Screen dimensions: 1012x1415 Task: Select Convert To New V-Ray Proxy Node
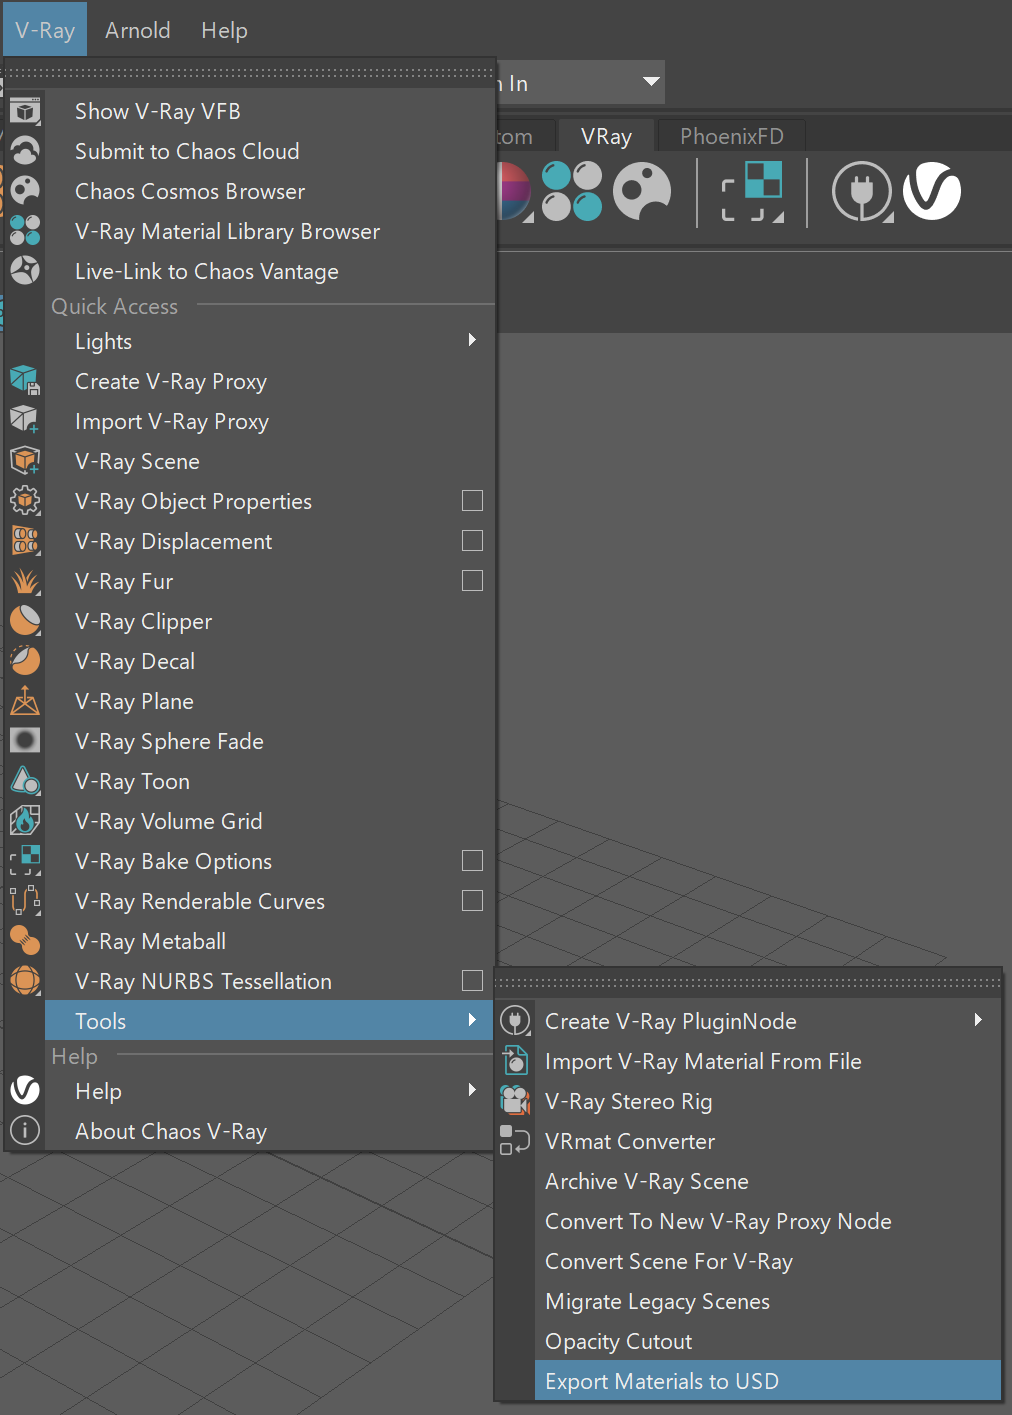pos(768,1221)
